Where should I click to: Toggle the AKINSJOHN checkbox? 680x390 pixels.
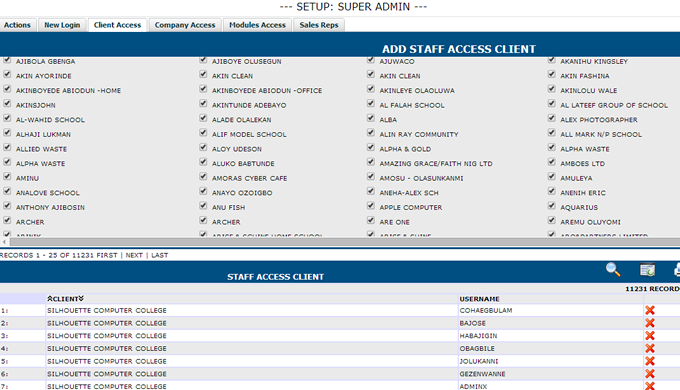(x=7, y=103)
